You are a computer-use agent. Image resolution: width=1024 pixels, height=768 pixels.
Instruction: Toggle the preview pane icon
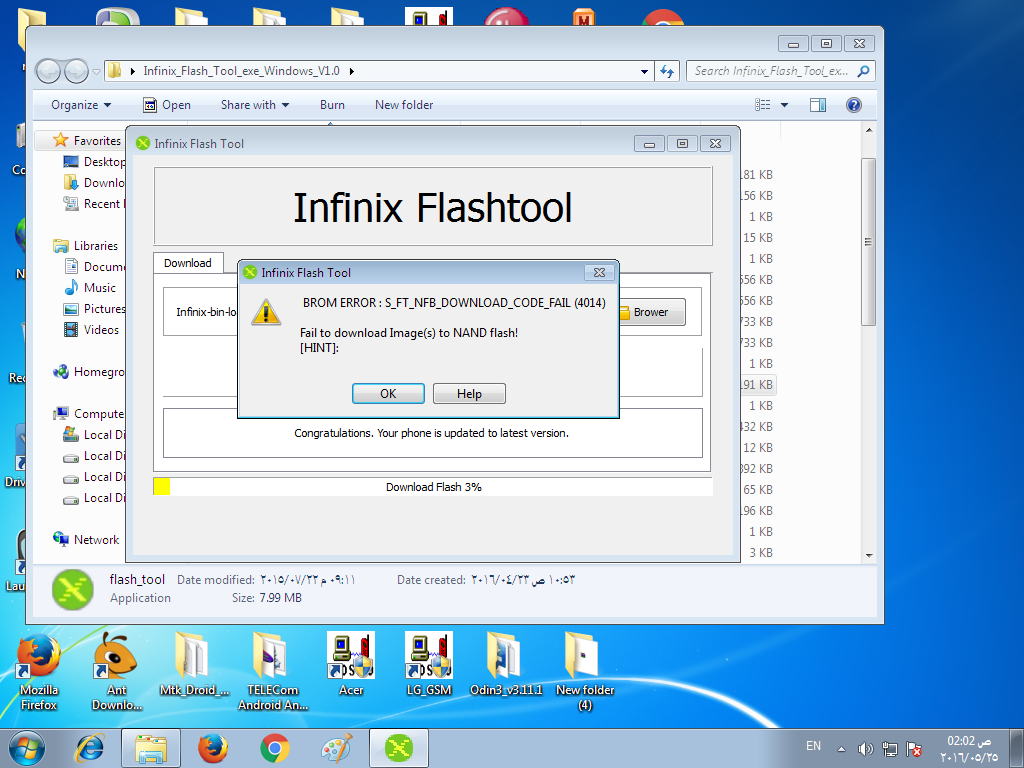click(818, 105)
